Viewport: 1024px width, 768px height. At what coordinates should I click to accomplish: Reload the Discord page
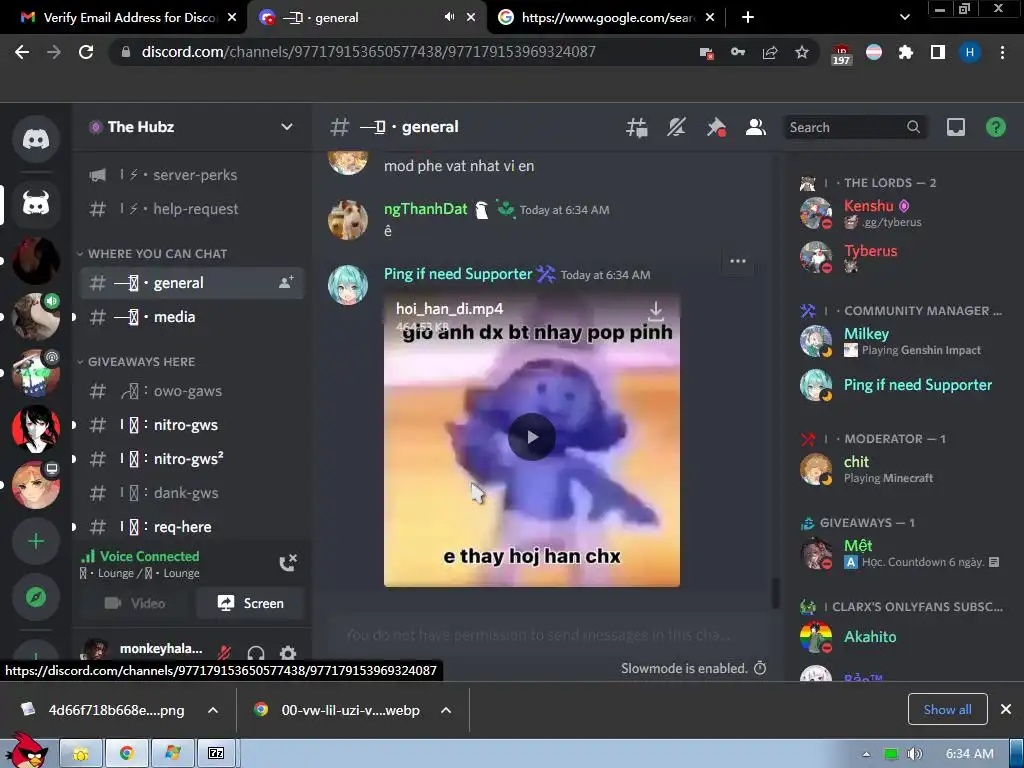coord(86,52)
